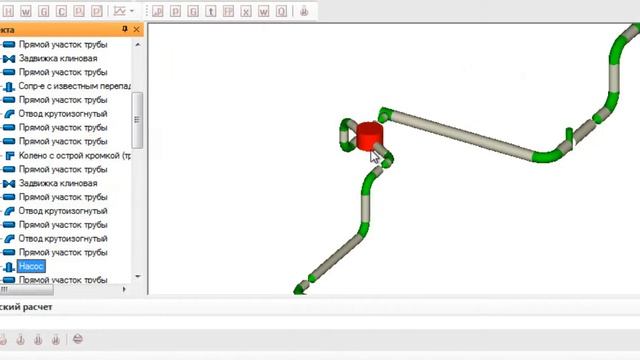Click the icon after separator in bottom toolbar
Screen dimensions: 640x360
(78, 339)
